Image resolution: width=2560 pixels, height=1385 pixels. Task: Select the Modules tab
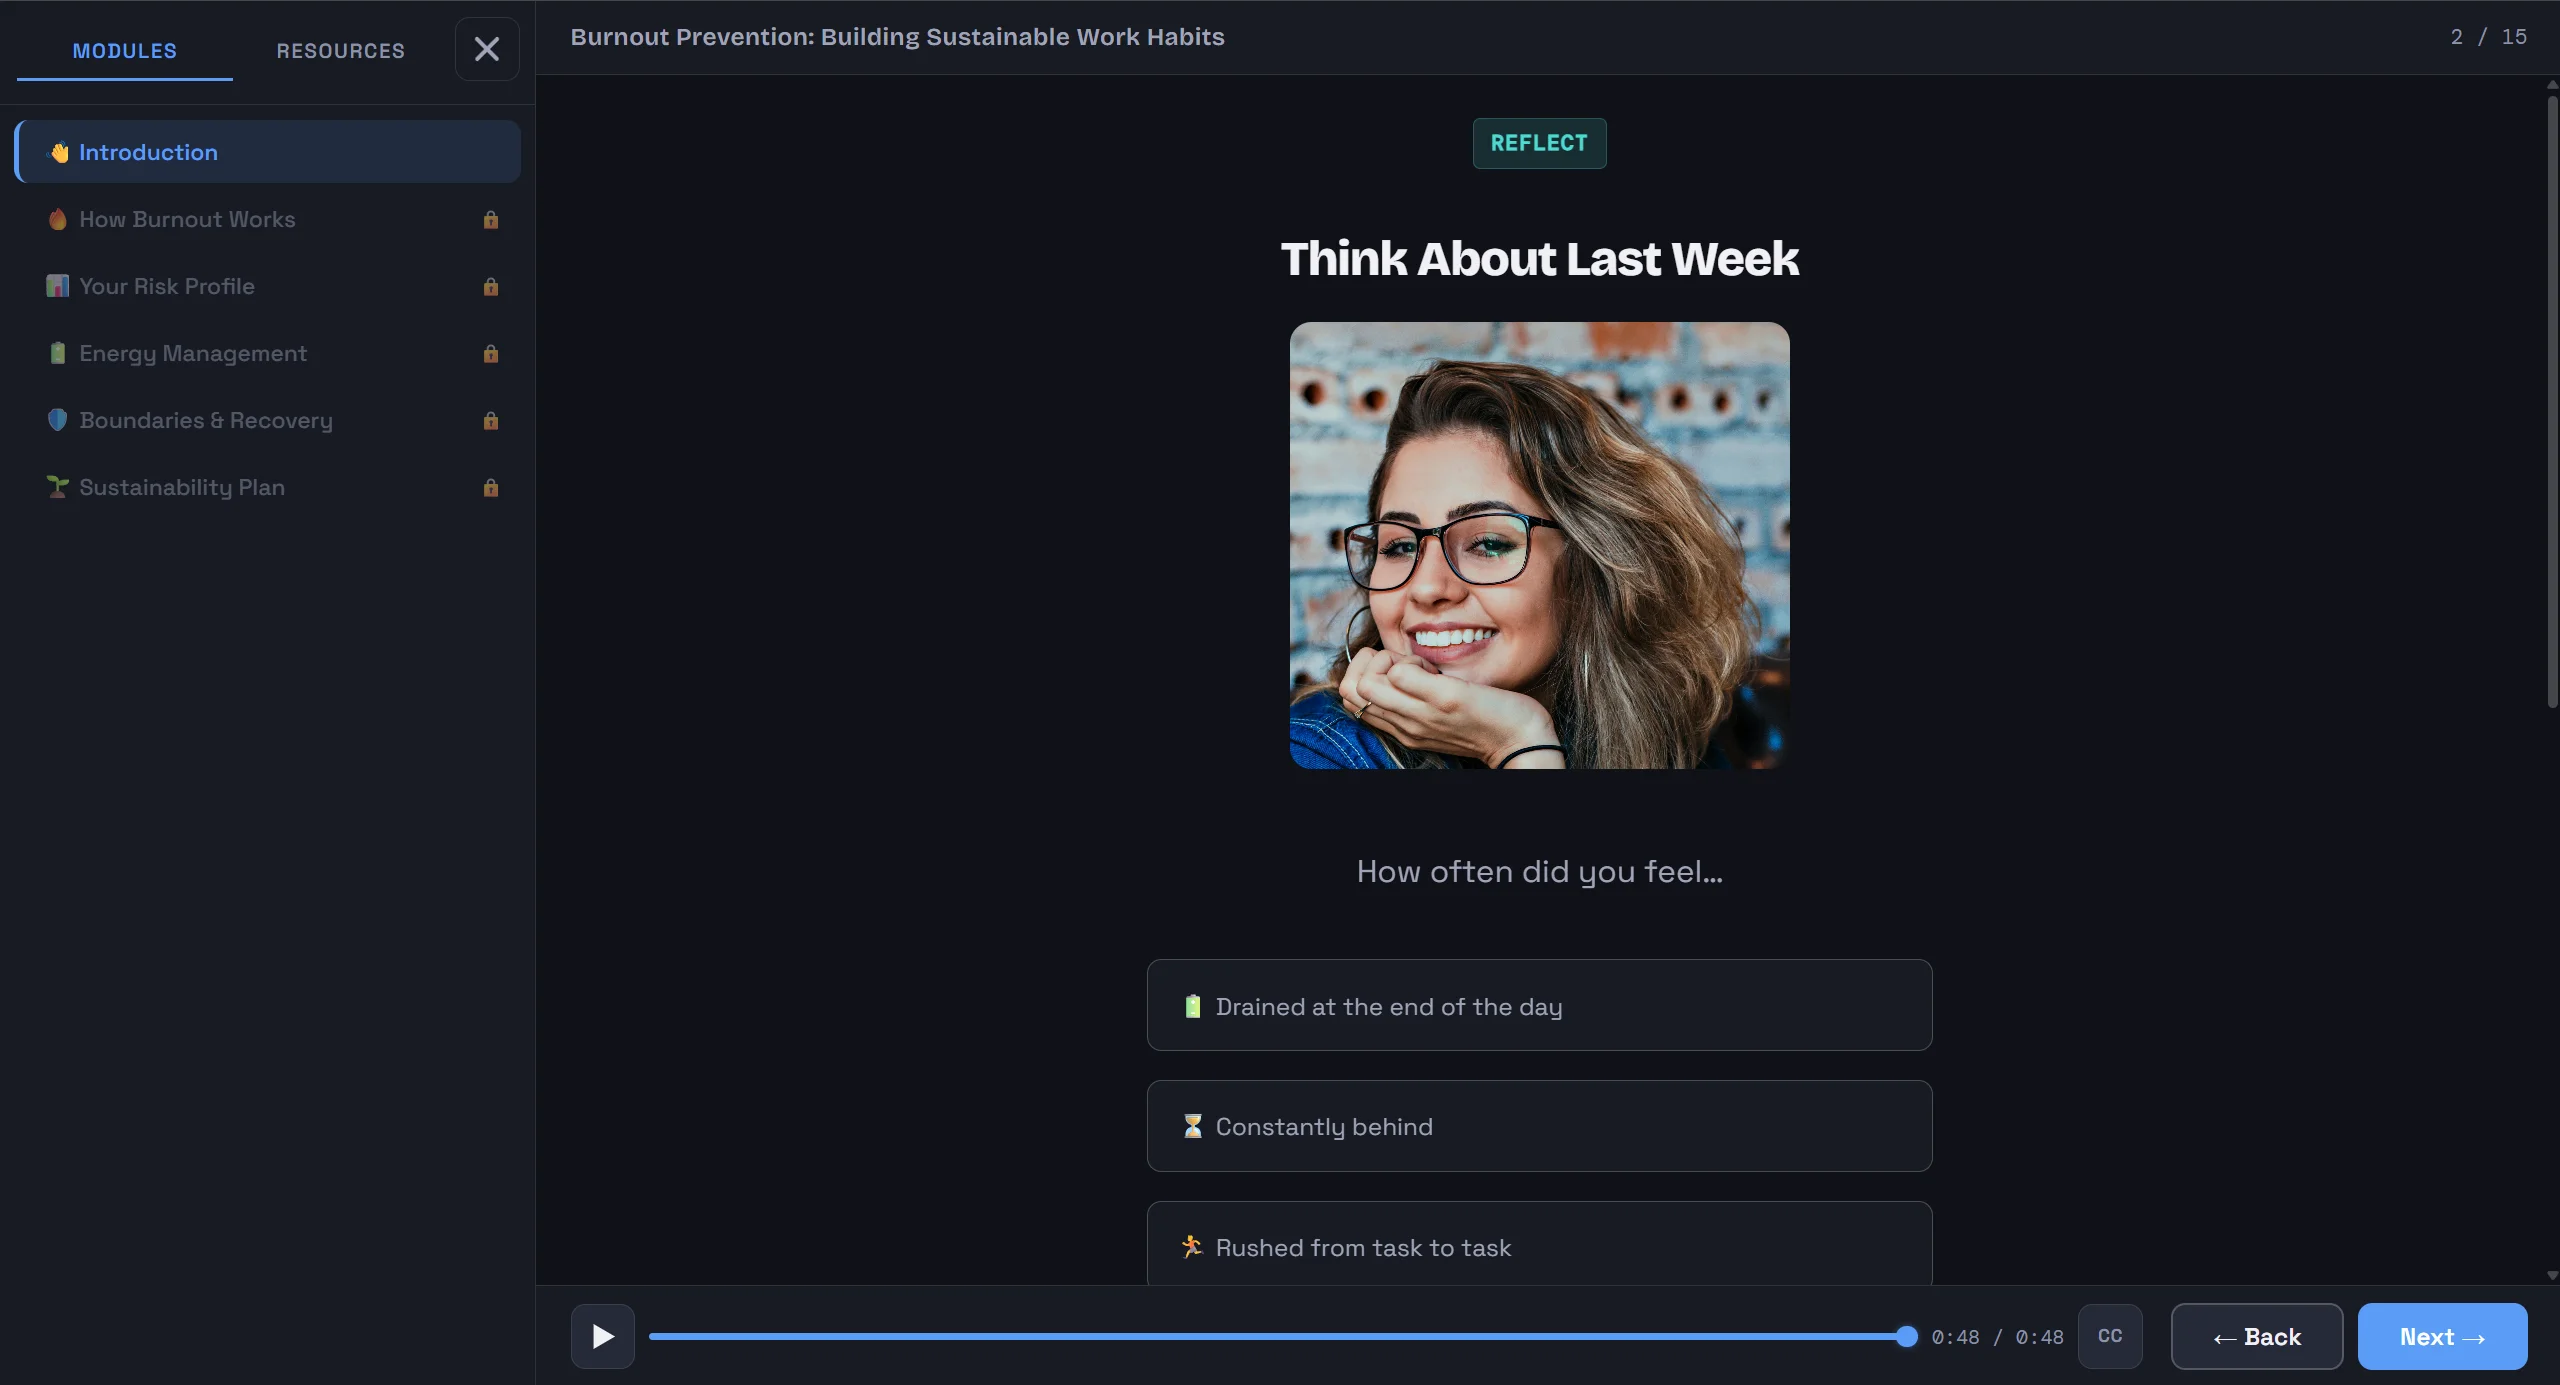[125, 51]
